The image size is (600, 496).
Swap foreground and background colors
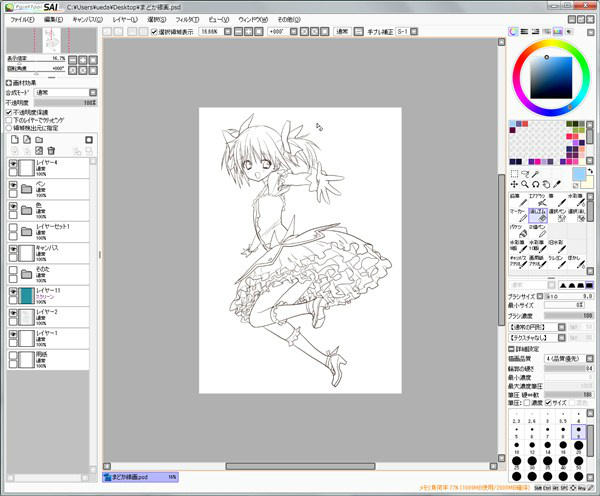click(590, 171)
